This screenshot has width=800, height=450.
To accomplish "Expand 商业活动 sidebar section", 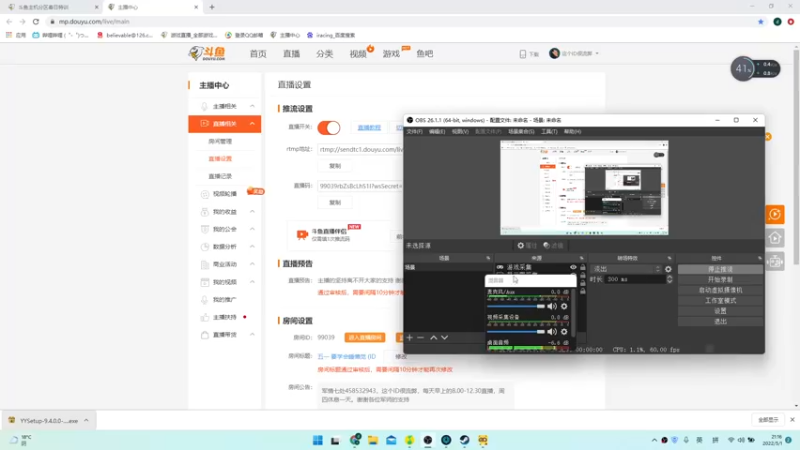I will click(x=252, y=264).
